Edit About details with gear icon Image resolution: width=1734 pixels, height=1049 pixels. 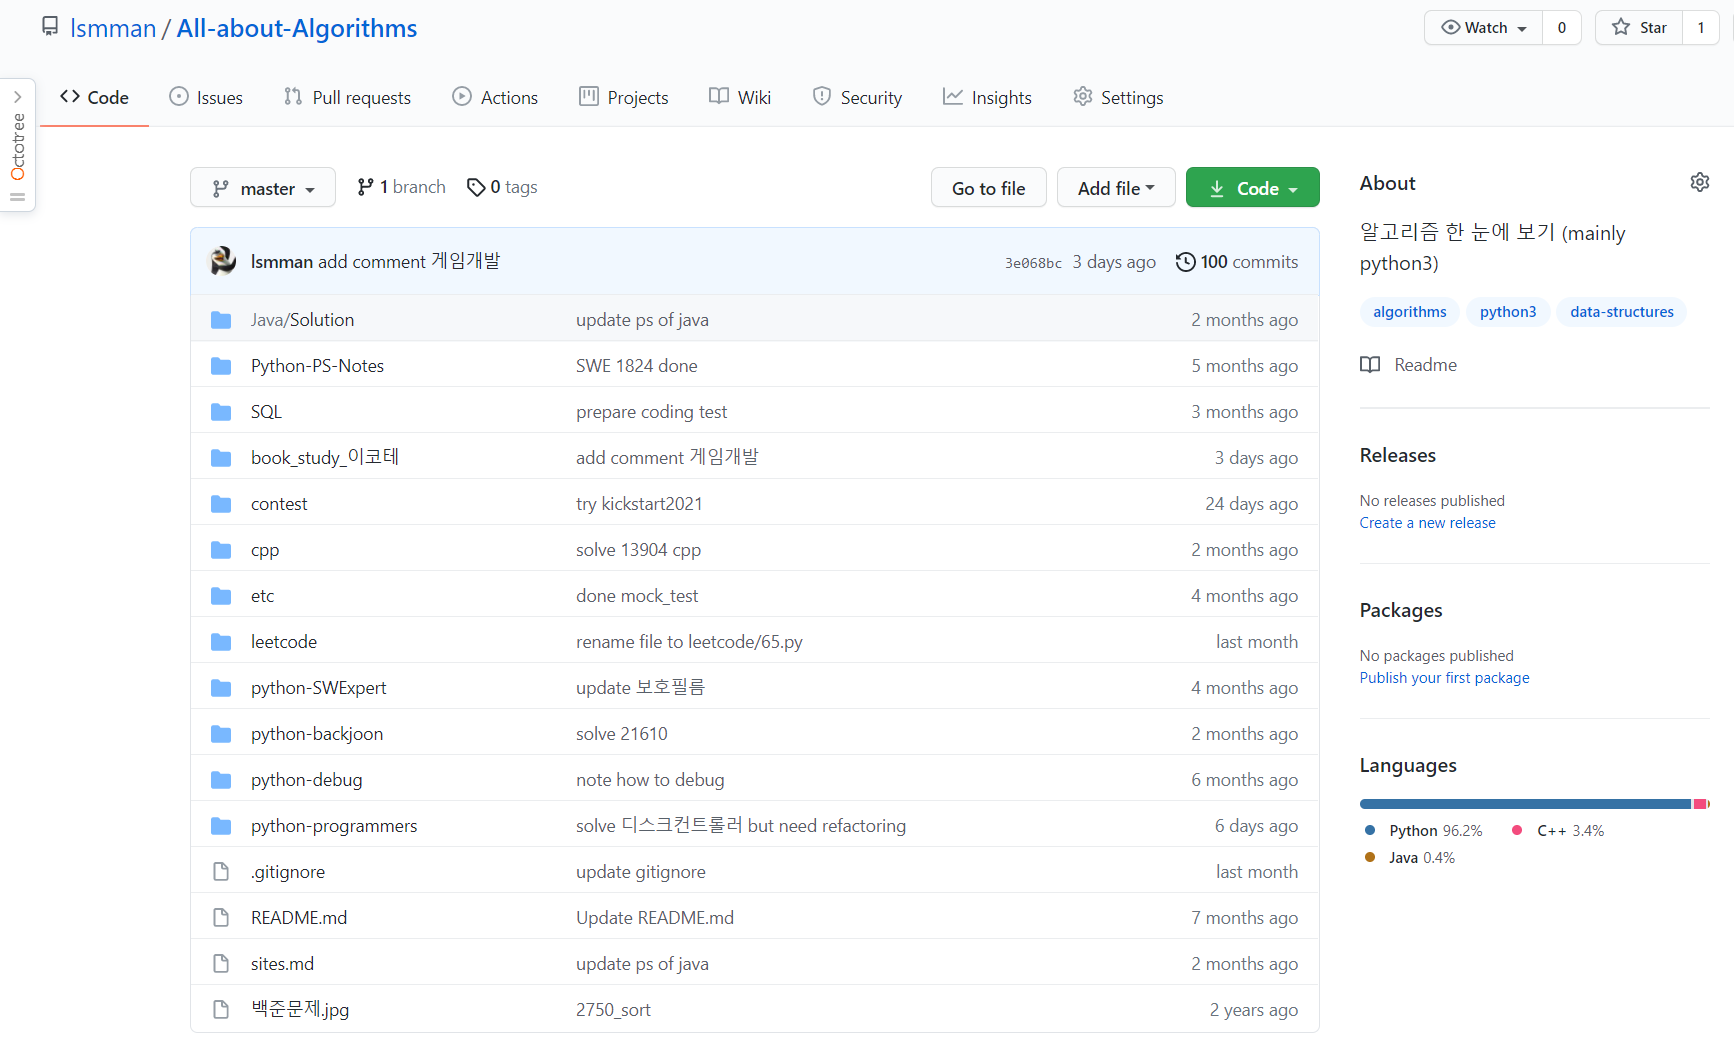[x=1700, y=182]
